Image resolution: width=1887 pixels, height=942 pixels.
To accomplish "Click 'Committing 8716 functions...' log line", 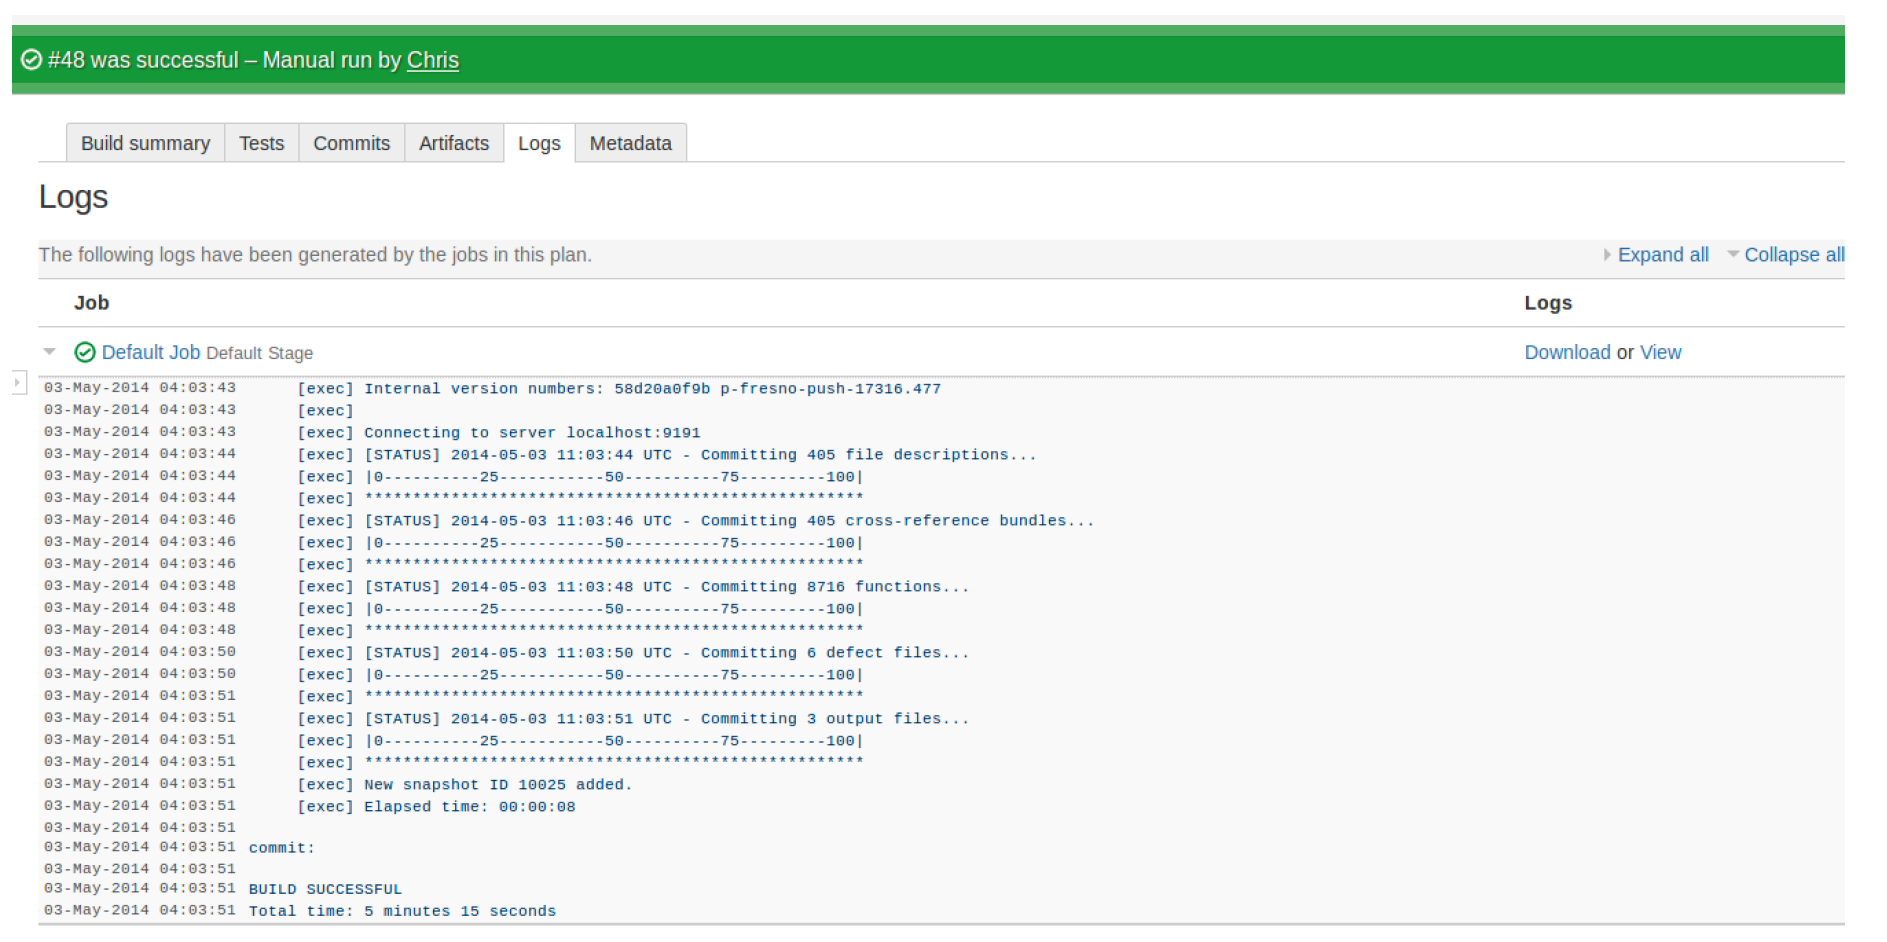I will coord(667,587).
